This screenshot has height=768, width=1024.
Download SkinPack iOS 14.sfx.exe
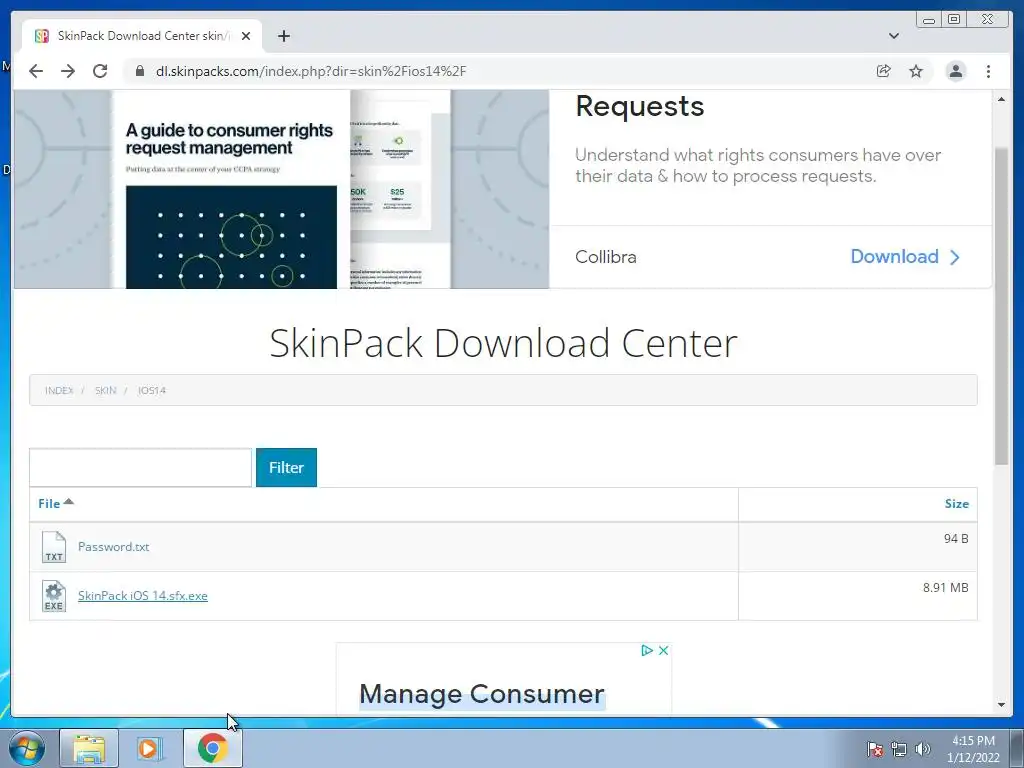(142, 596)
